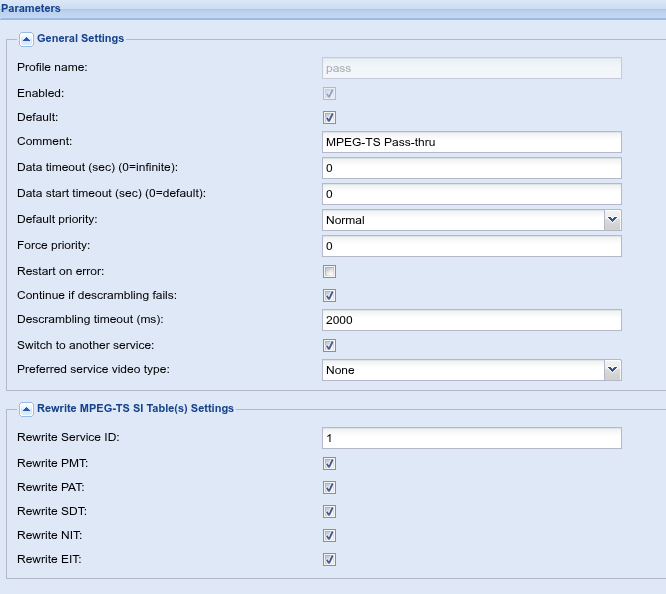
Task: Select the Data start timeout field
Action: click(x=472, y=194)
